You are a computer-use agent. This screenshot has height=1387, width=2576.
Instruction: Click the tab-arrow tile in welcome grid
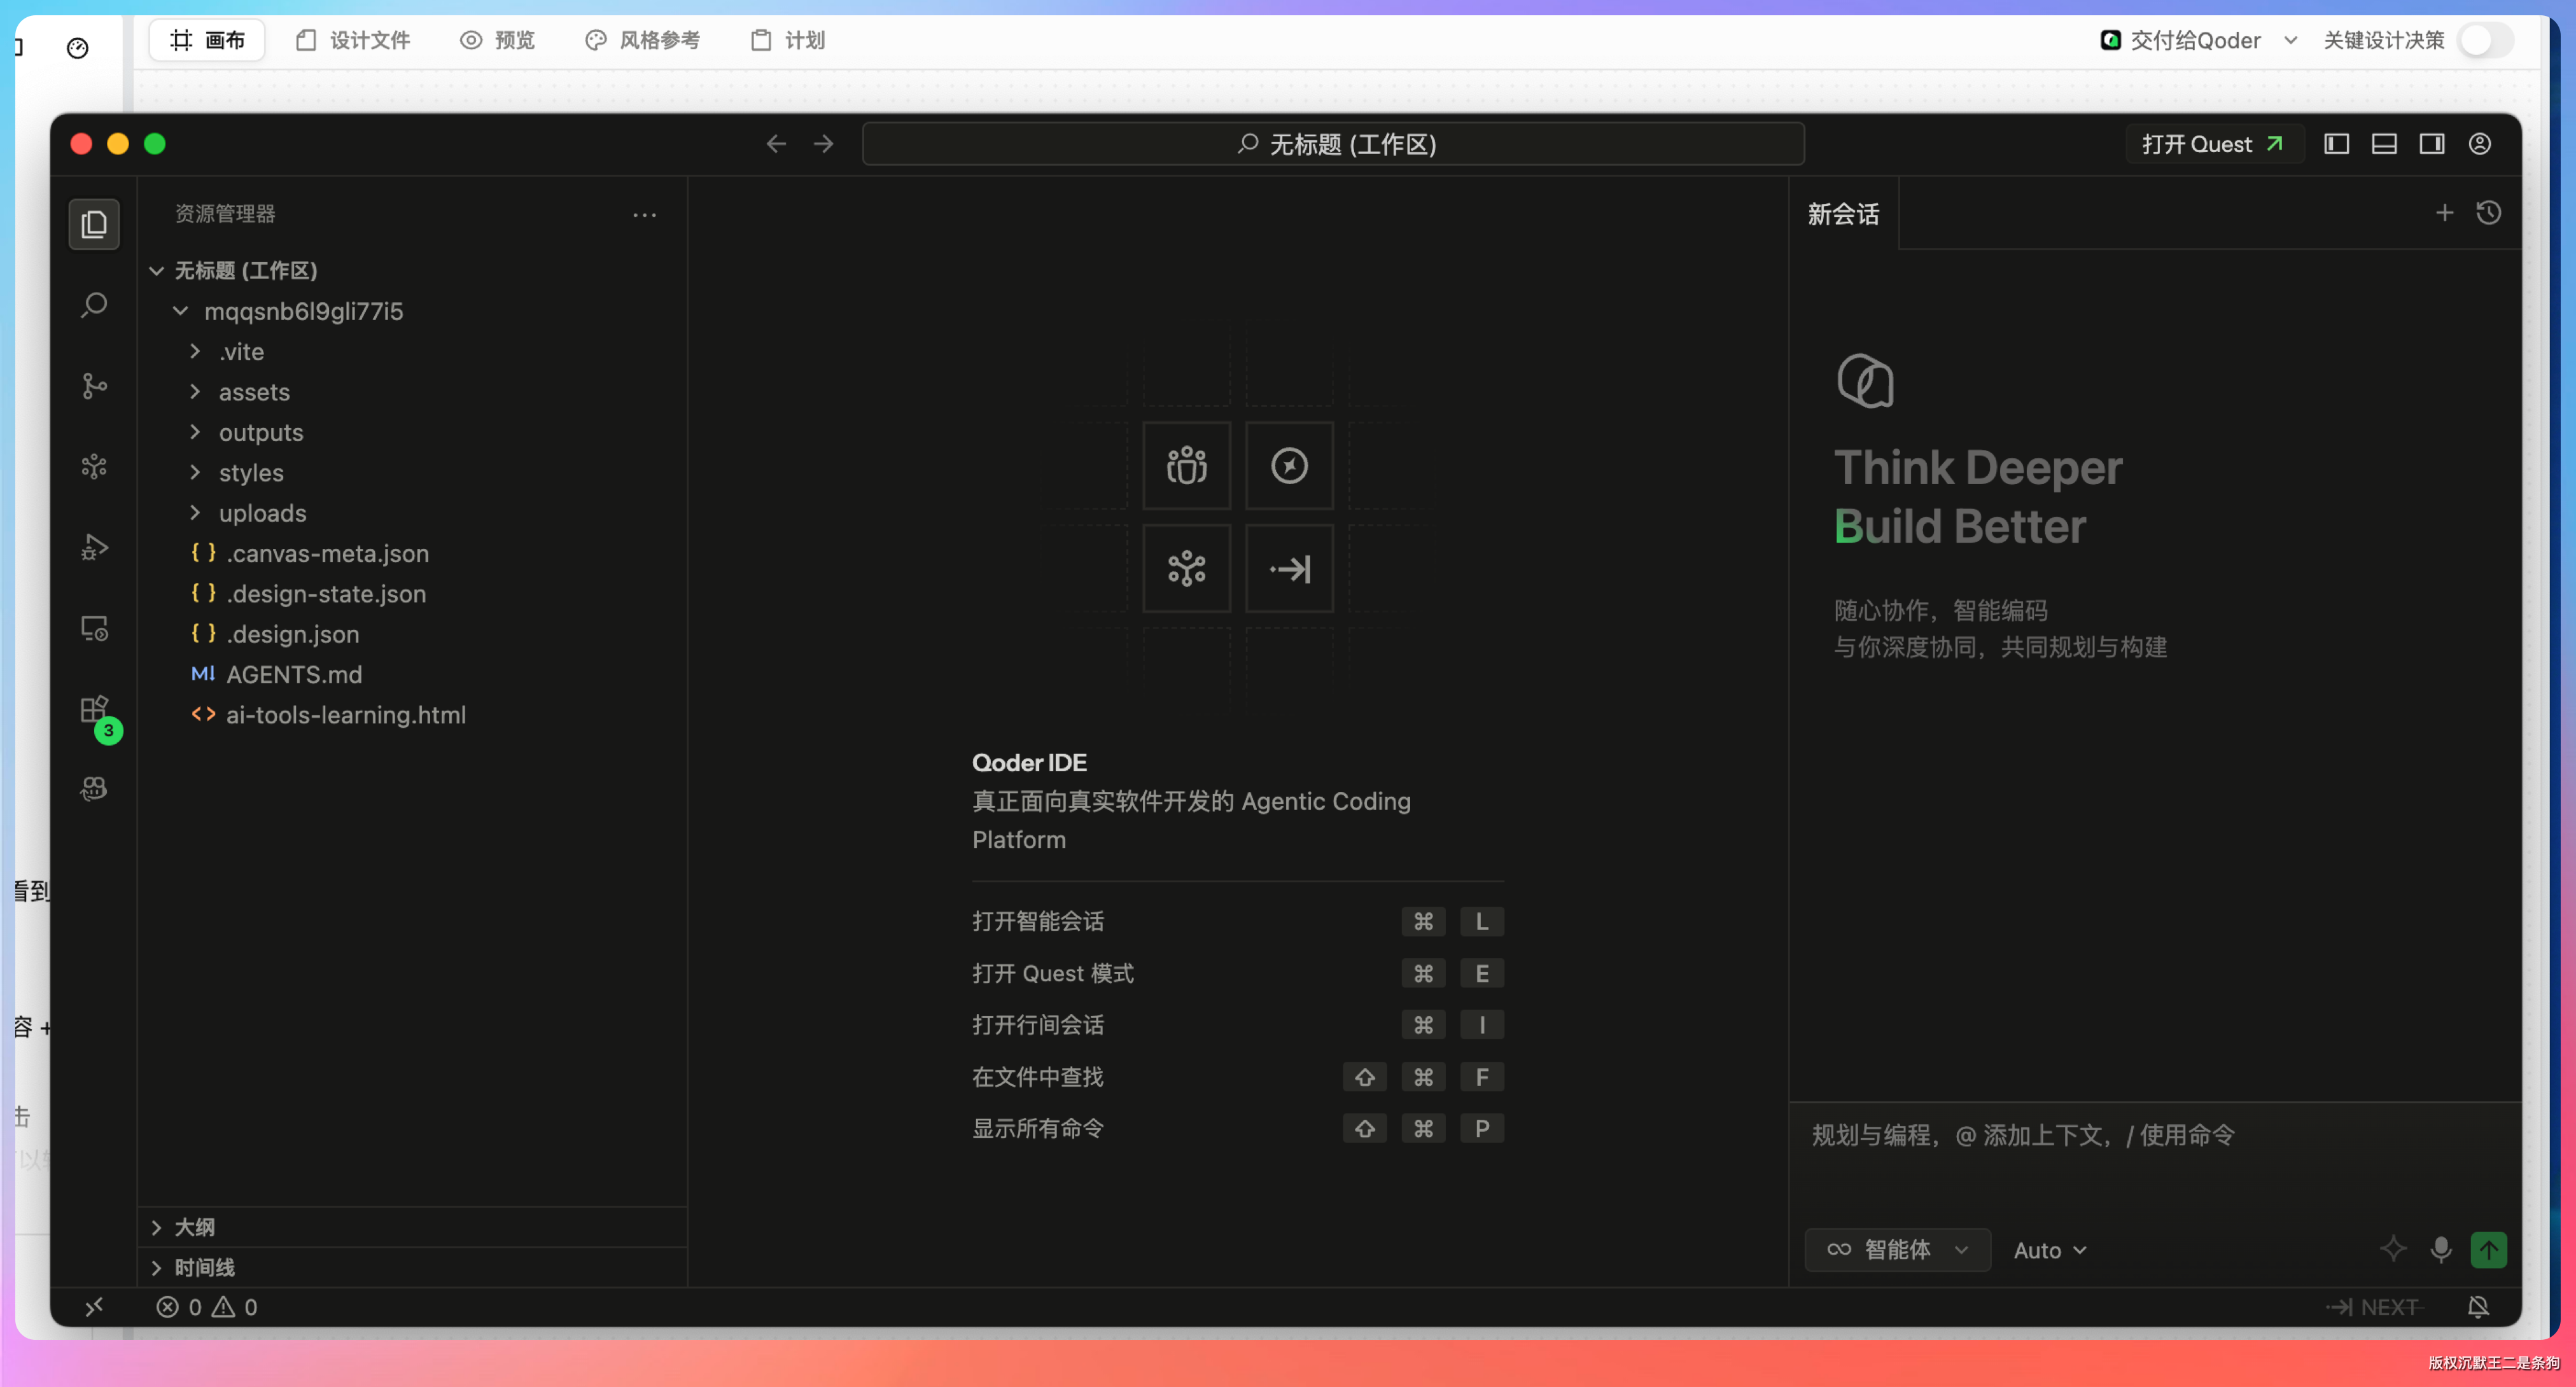click(x=1289, y=569)
